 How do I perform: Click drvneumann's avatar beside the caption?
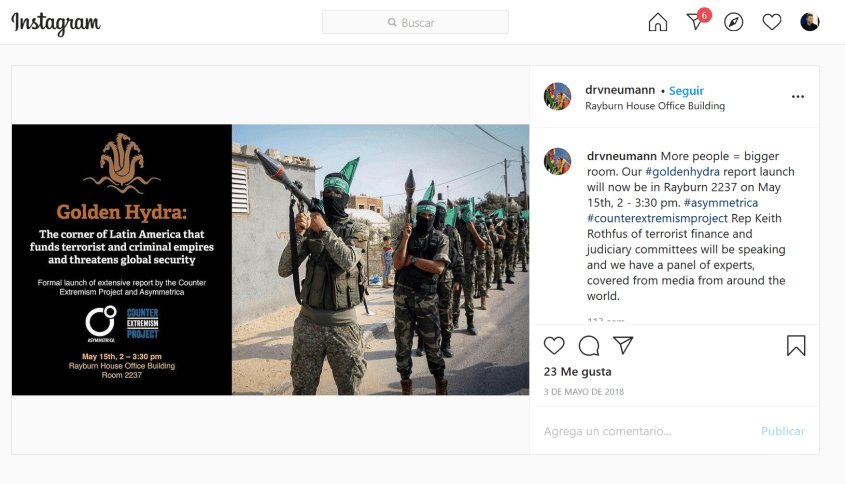(557, 162)
